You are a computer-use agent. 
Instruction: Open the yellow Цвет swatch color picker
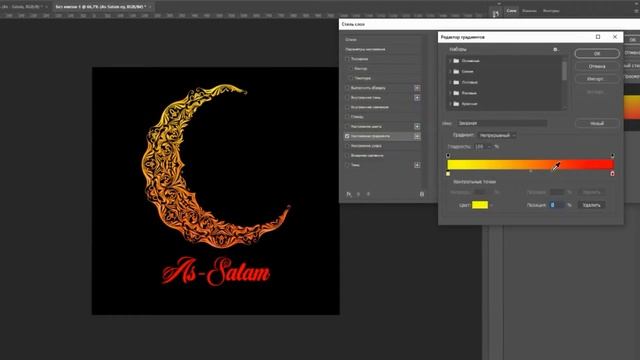[x=480, y=205]
